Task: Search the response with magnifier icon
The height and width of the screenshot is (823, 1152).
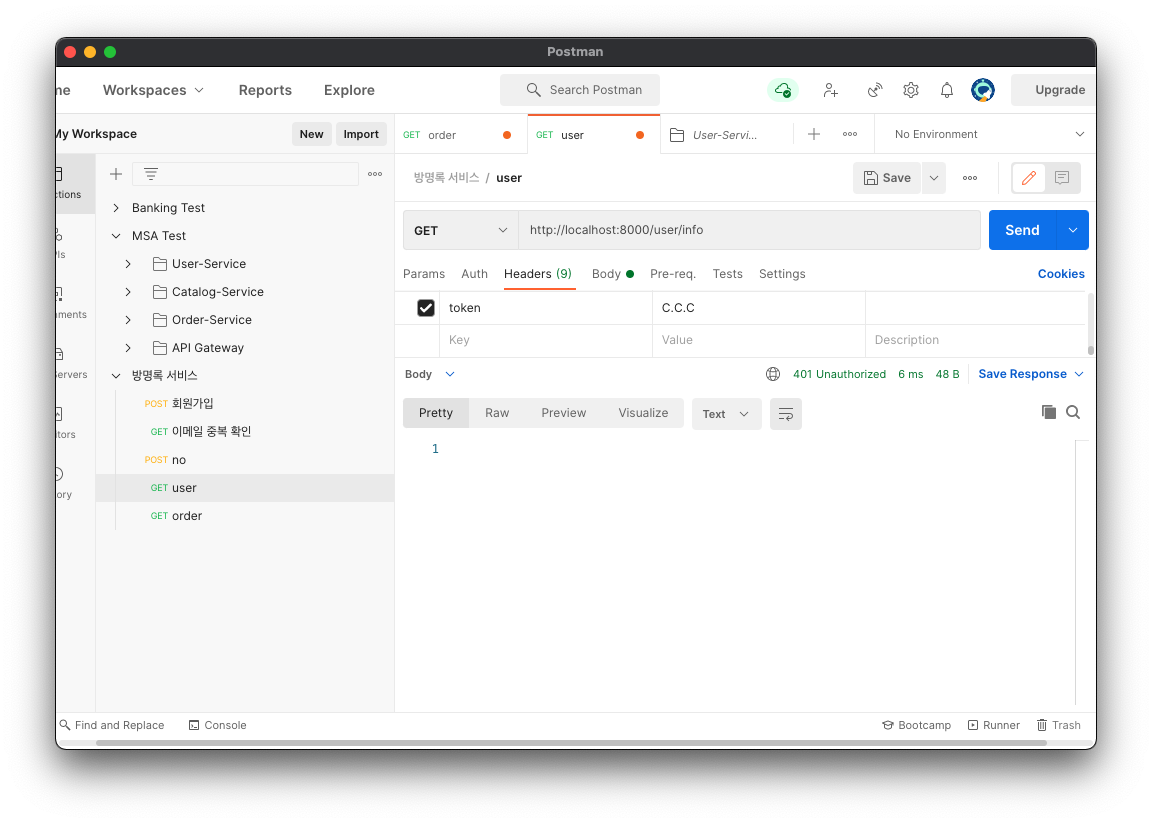Action: (1073, 412)
